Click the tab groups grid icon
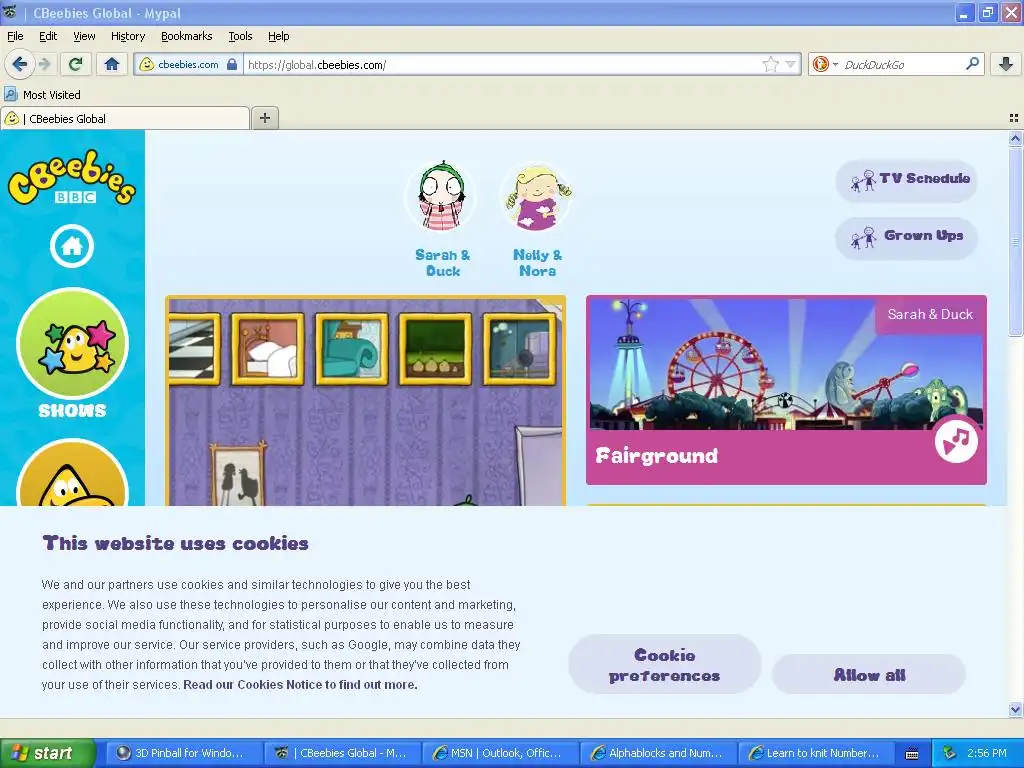 1014,118
